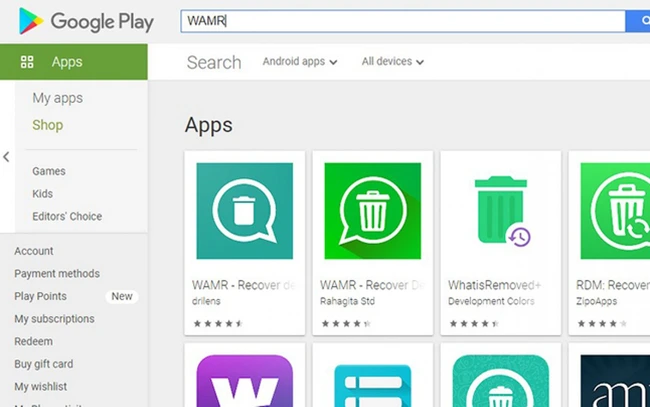
Task: Click the star rating under ZipoApps app
Action: 602,324
